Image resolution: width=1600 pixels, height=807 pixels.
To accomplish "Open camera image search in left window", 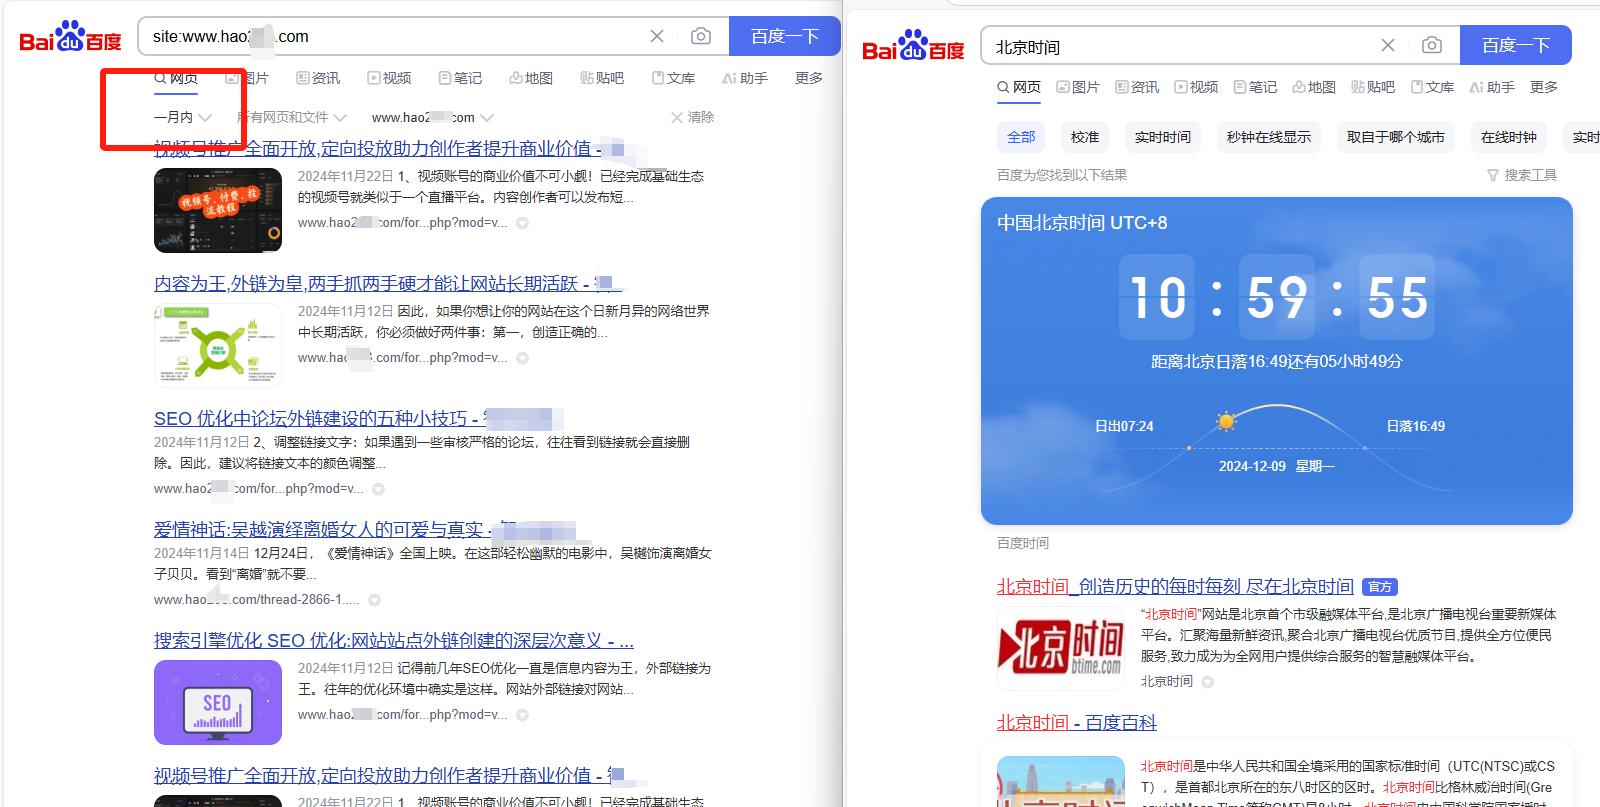I will (x=701, y=36).
